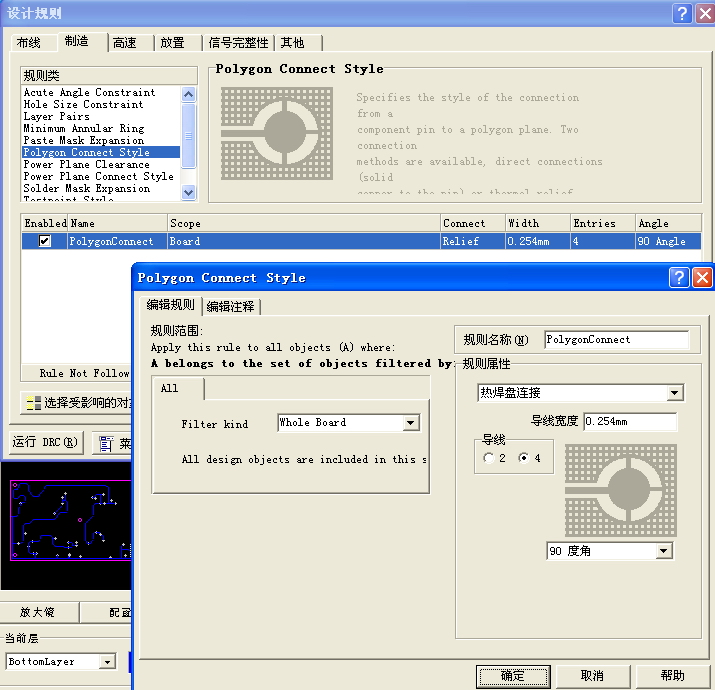Screen dimensions: 715x690
Task: Click the Relief connect cell
Action: 473,241
